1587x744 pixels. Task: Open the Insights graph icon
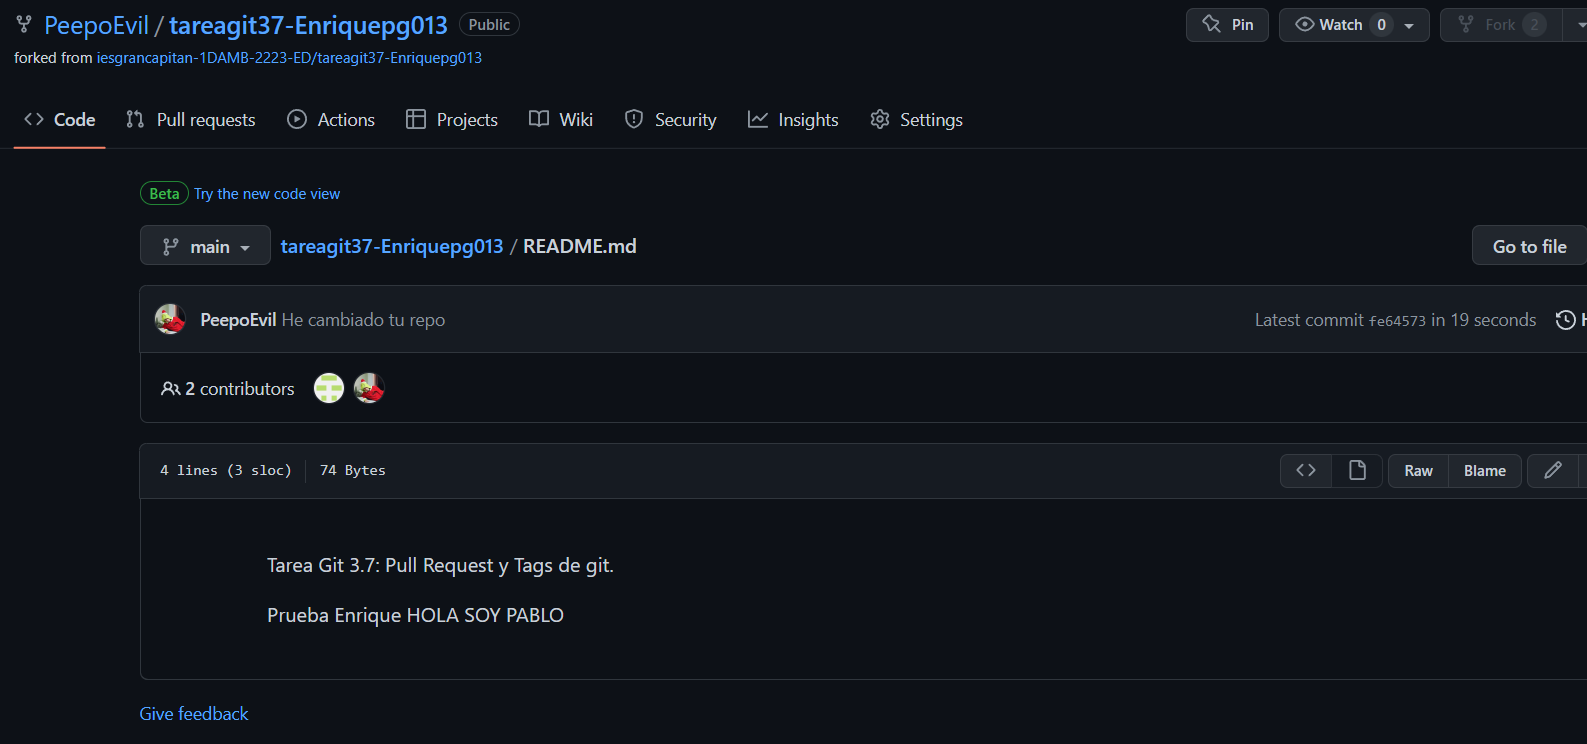coord(757,119)
